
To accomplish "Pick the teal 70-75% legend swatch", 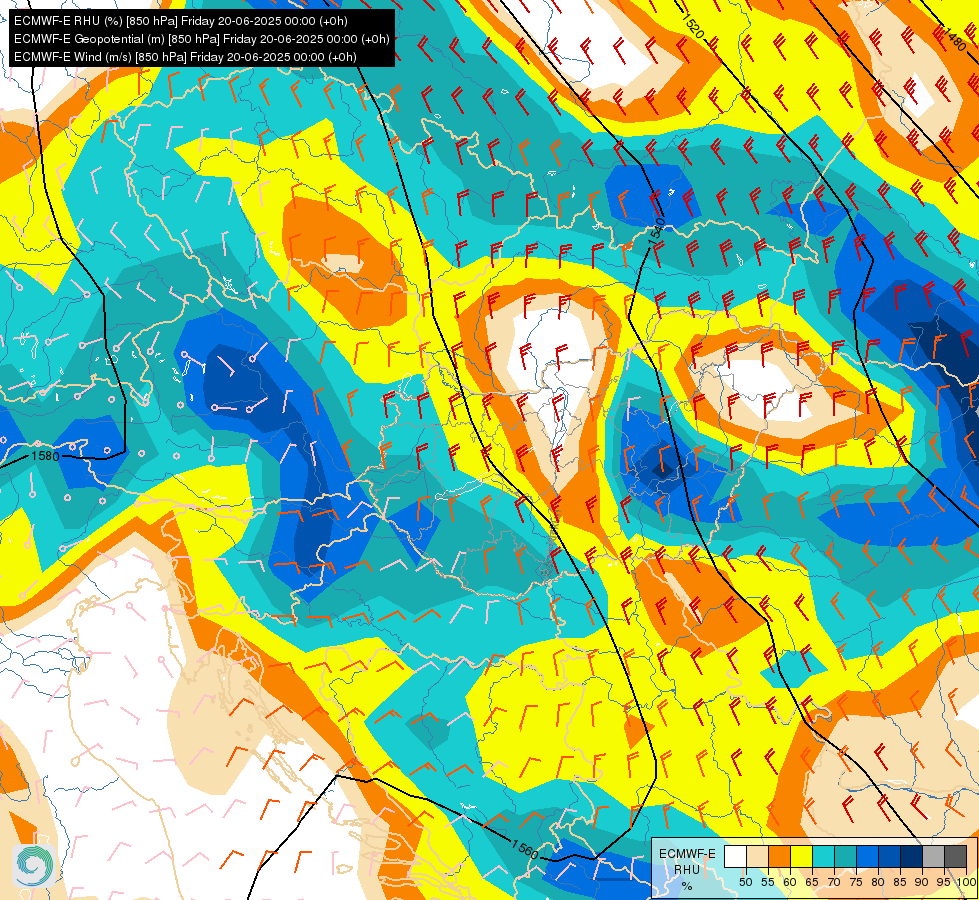I will point(845,857).
